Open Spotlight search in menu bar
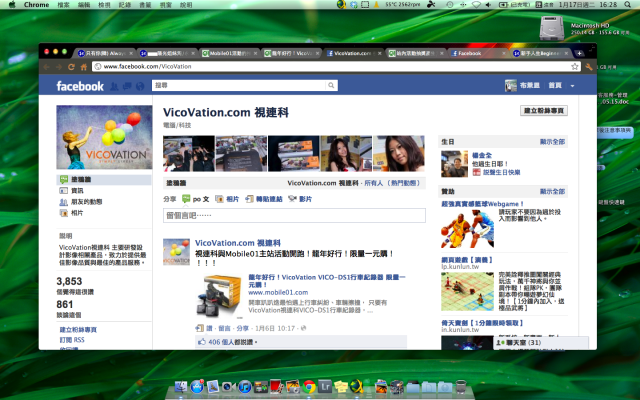Screen dimensions: 640x400 (627, 4)
